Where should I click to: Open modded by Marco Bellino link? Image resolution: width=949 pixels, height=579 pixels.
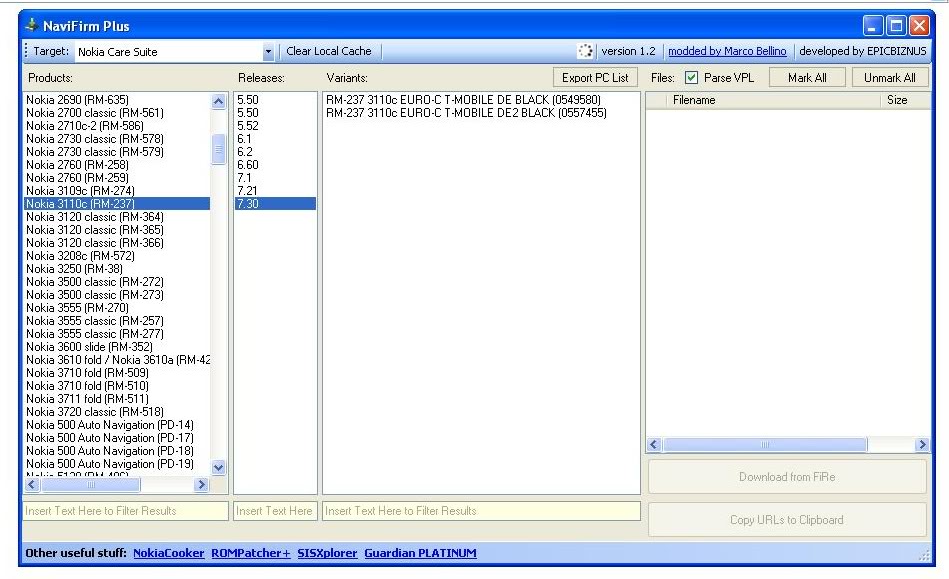(x=727, y=51)
